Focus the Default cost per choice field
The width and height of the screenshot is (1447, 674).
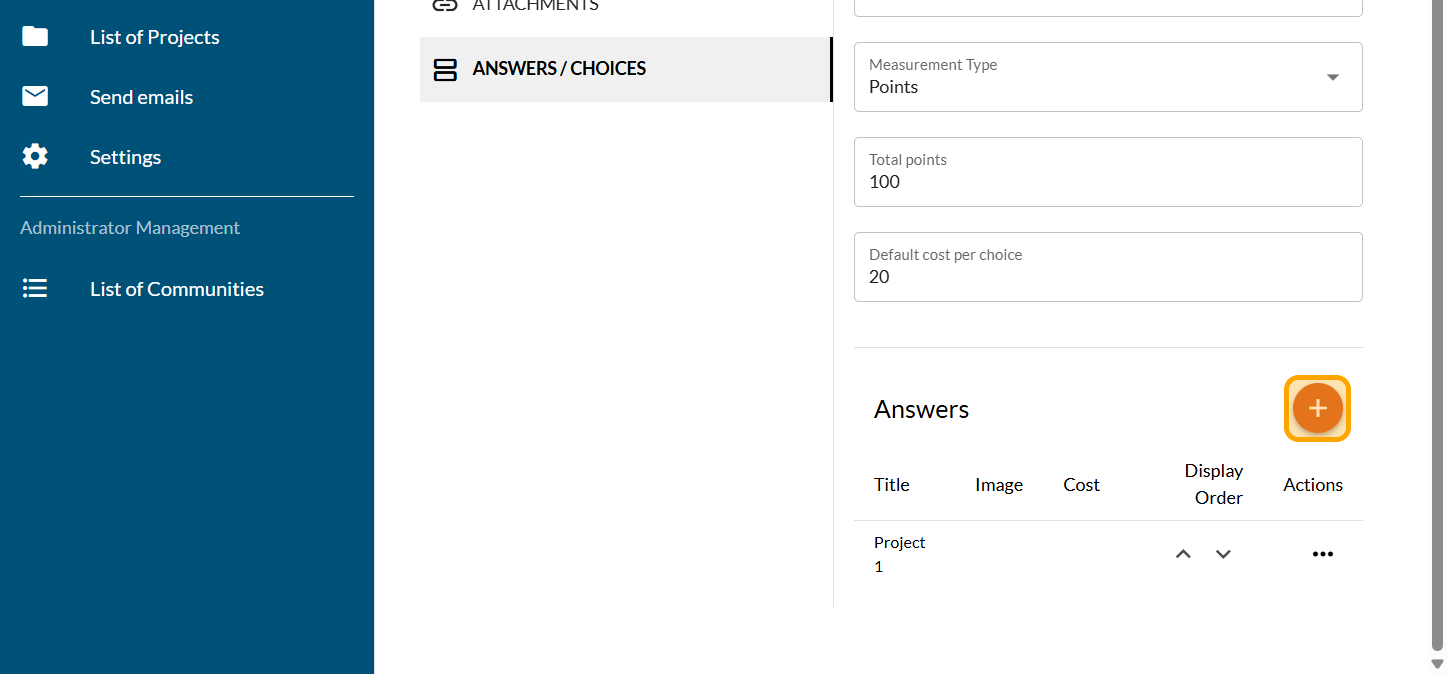tap(1107, 277)
